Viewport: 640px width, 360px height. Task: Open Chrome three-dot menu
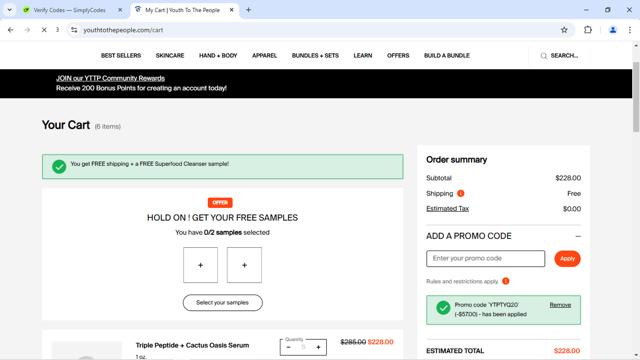coord(630,30)
